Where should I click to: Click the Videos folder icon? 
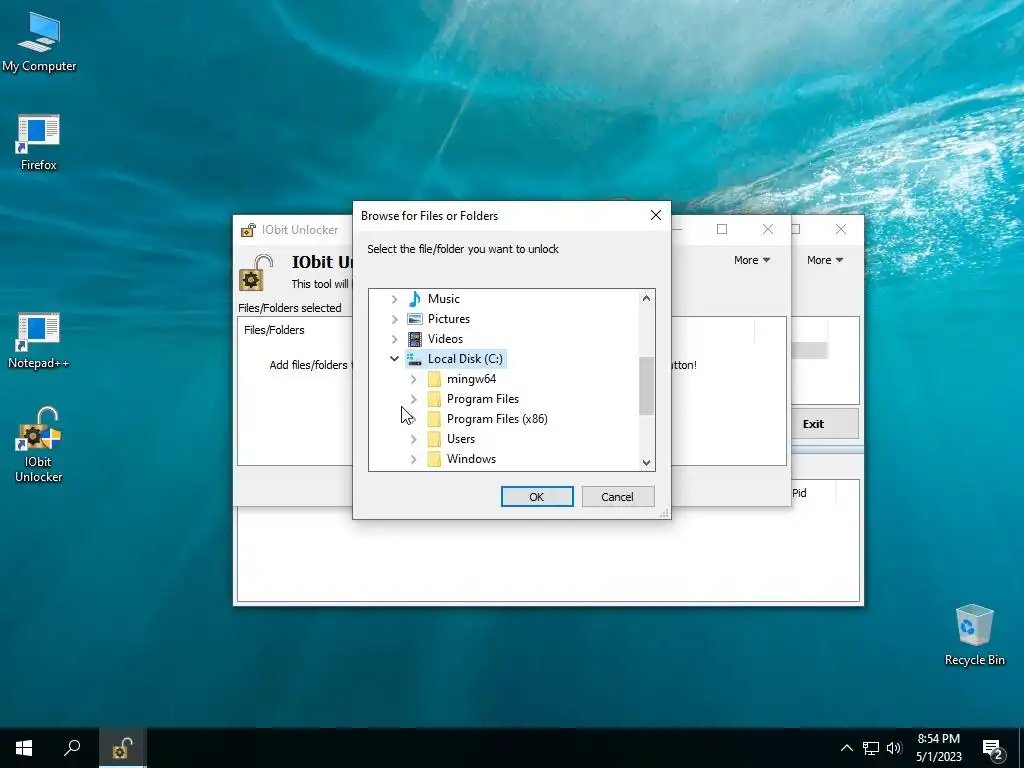[415, 339]
